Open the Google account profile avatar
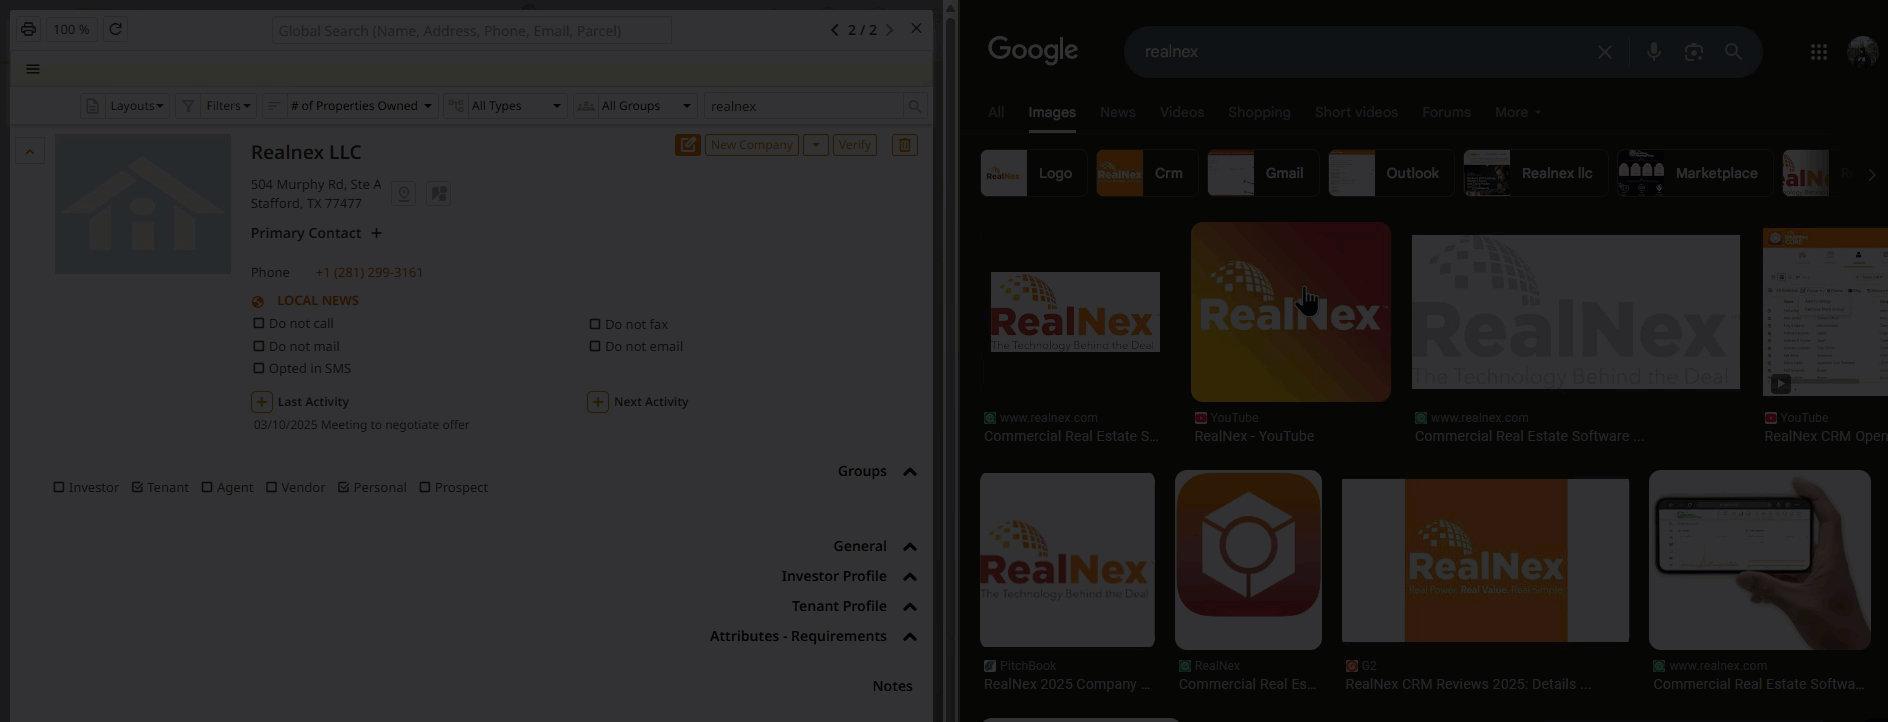This screenshot has height=722, width=1888. pos(1862,52)
